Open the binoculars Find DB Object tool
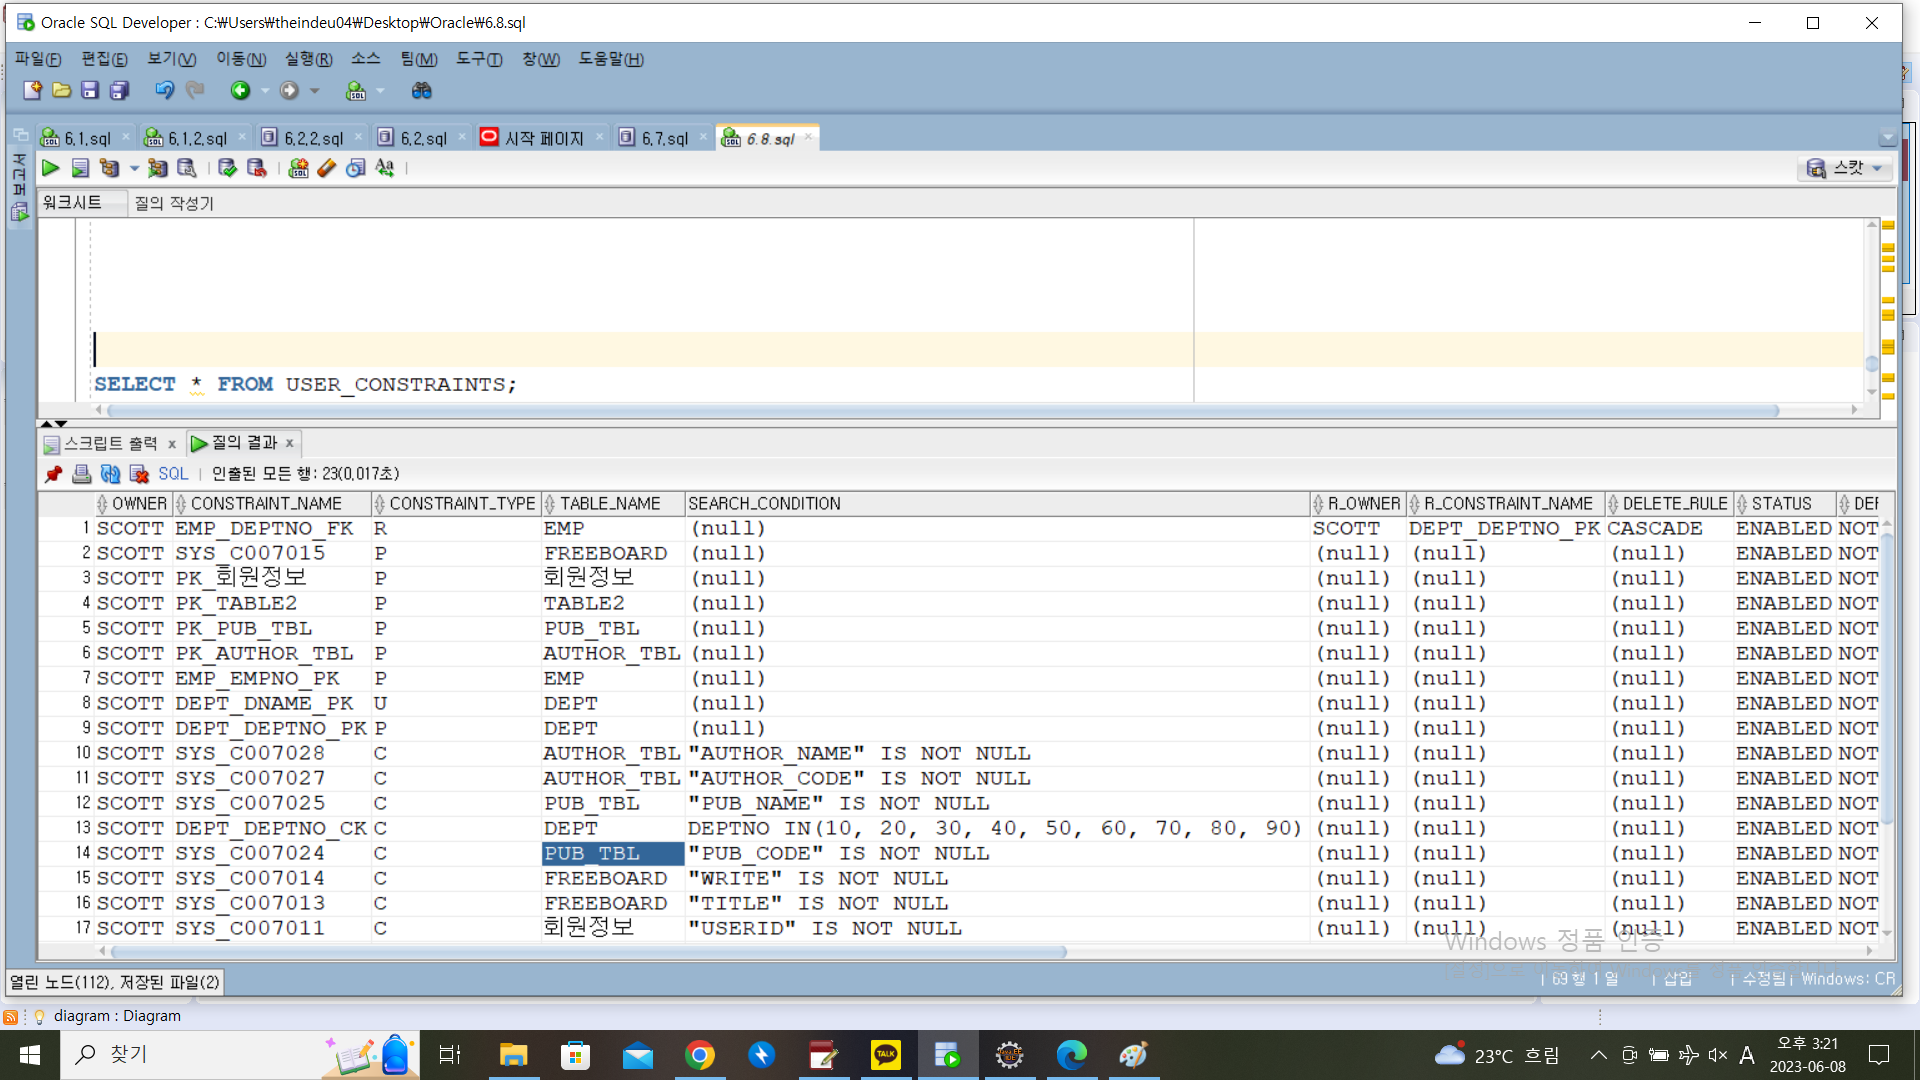This screenshot has height=1080, width=1920. 422,91
